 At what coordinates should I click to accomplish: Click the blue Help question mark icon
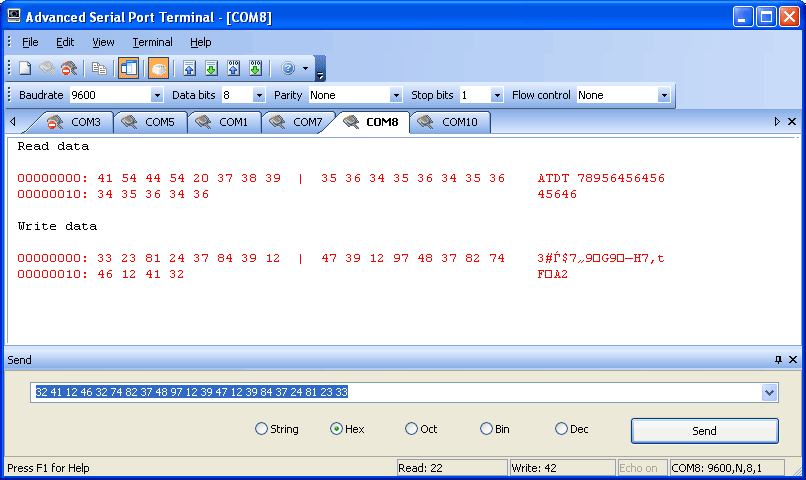click(288, 68)
